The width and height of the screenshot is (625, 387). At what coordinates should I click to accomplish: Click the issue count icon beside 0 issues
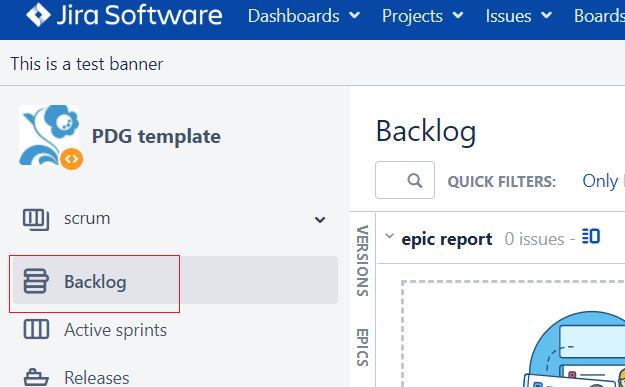(591, 236)
